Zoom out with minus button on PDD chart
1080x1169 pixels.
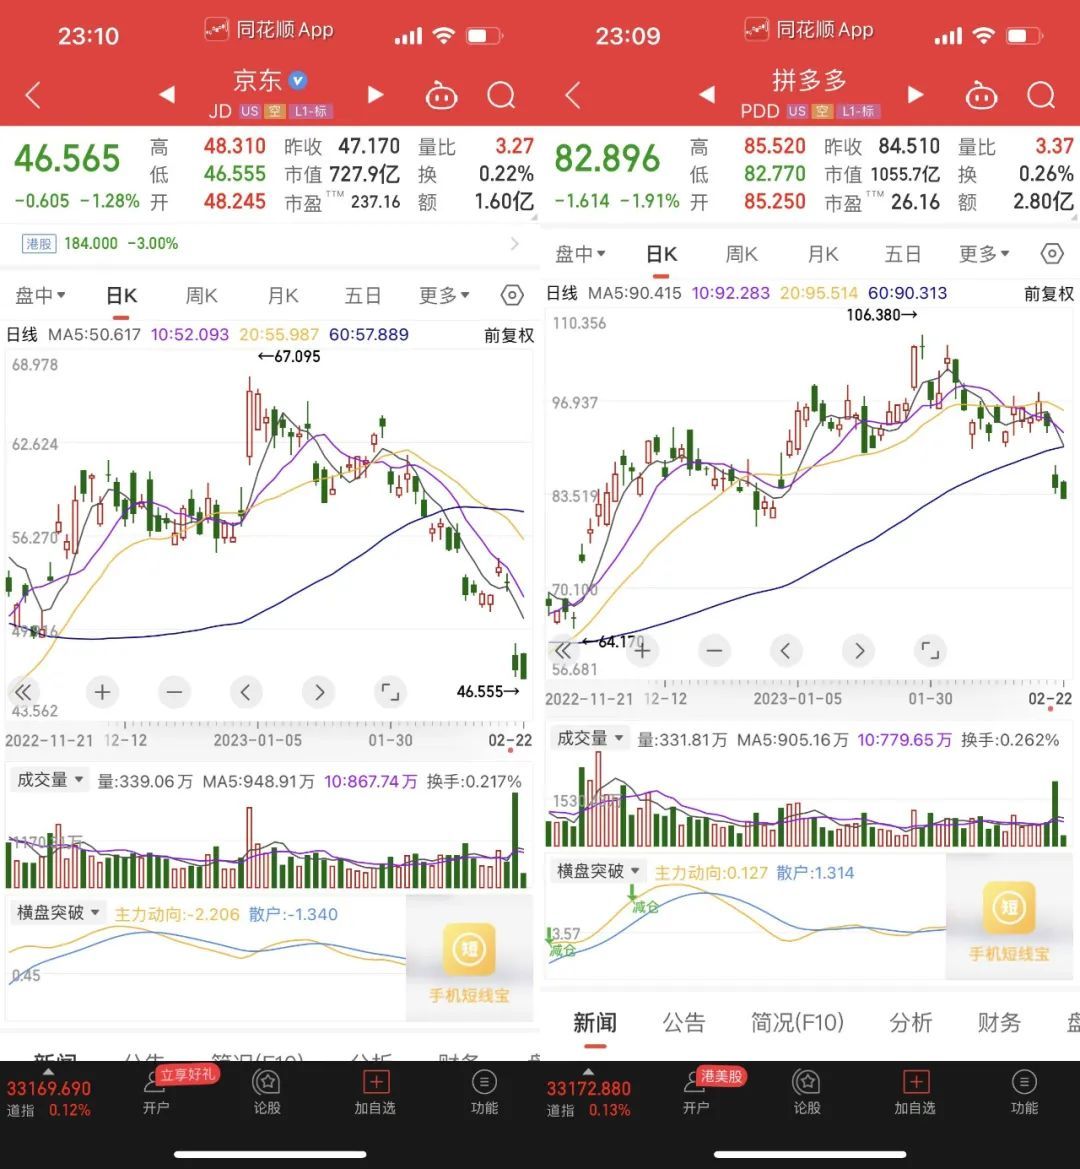713,651
